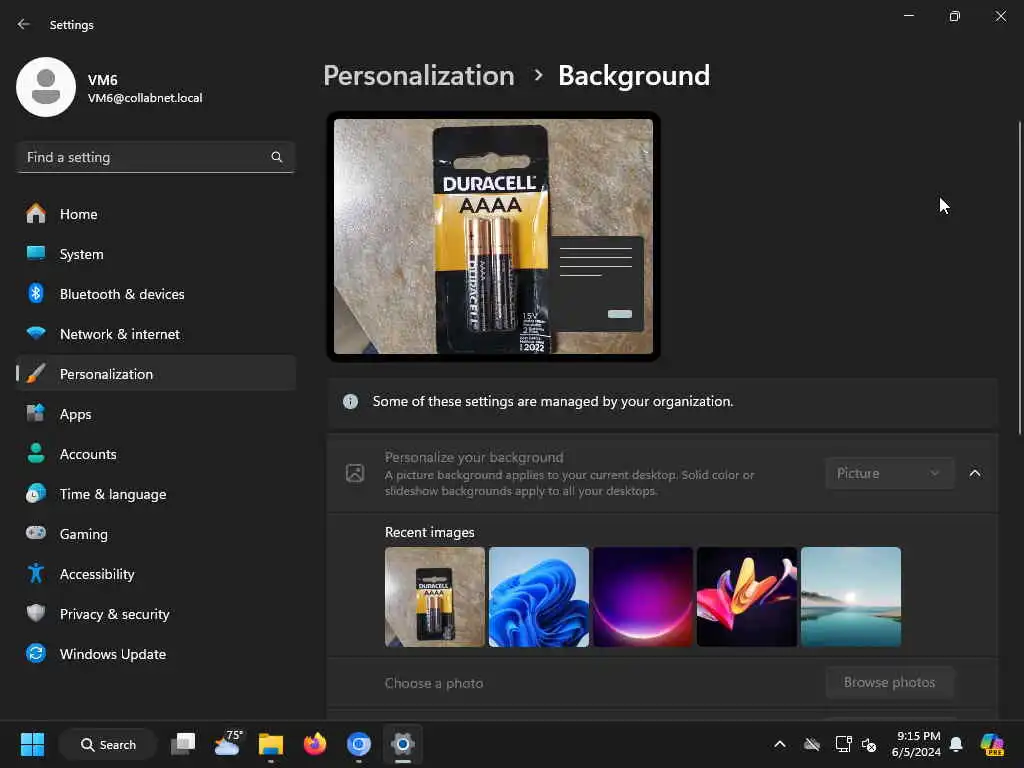This screenshot has height=768, width=1024.
Task: Select the Privacy & security shield icon
Action: coord(36,613)
